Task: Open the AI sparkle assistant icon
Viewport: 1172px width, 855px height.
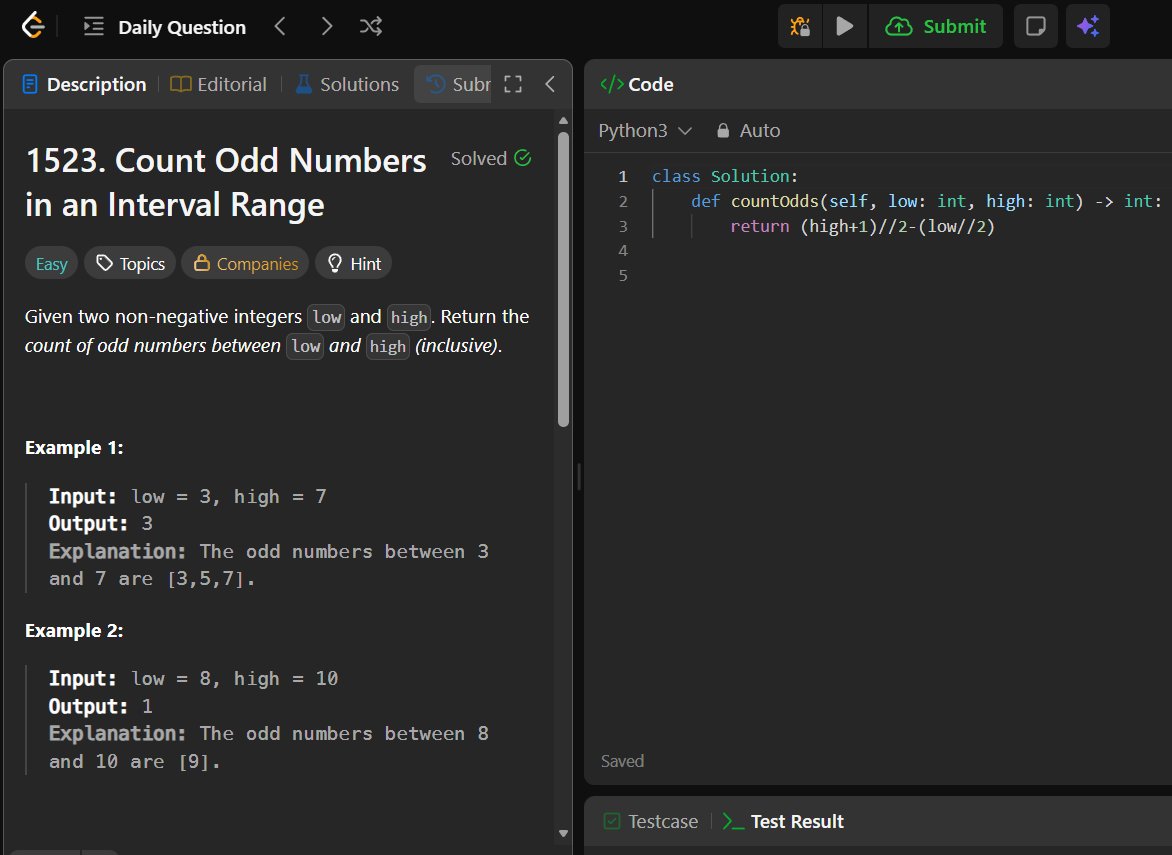Action: 1088,27
